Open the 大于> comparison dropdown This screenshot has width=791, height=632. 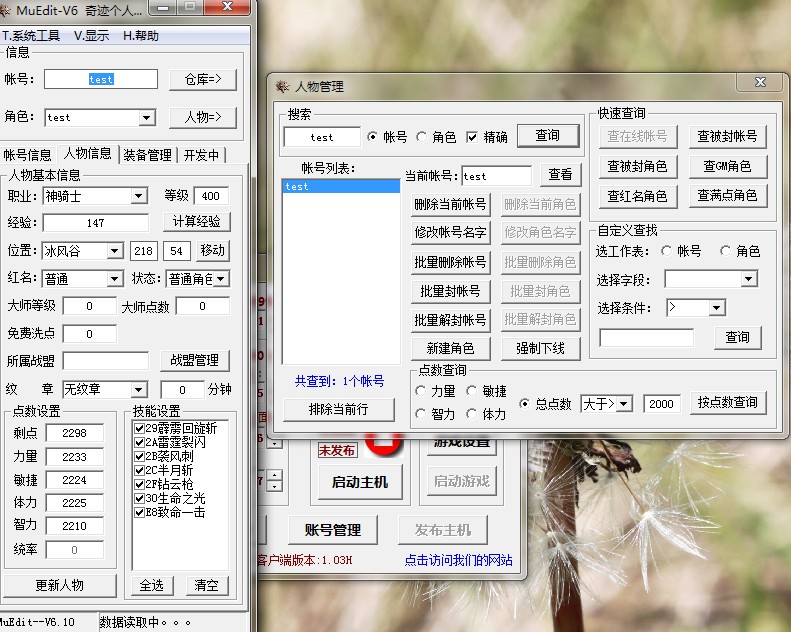point(624,404)
